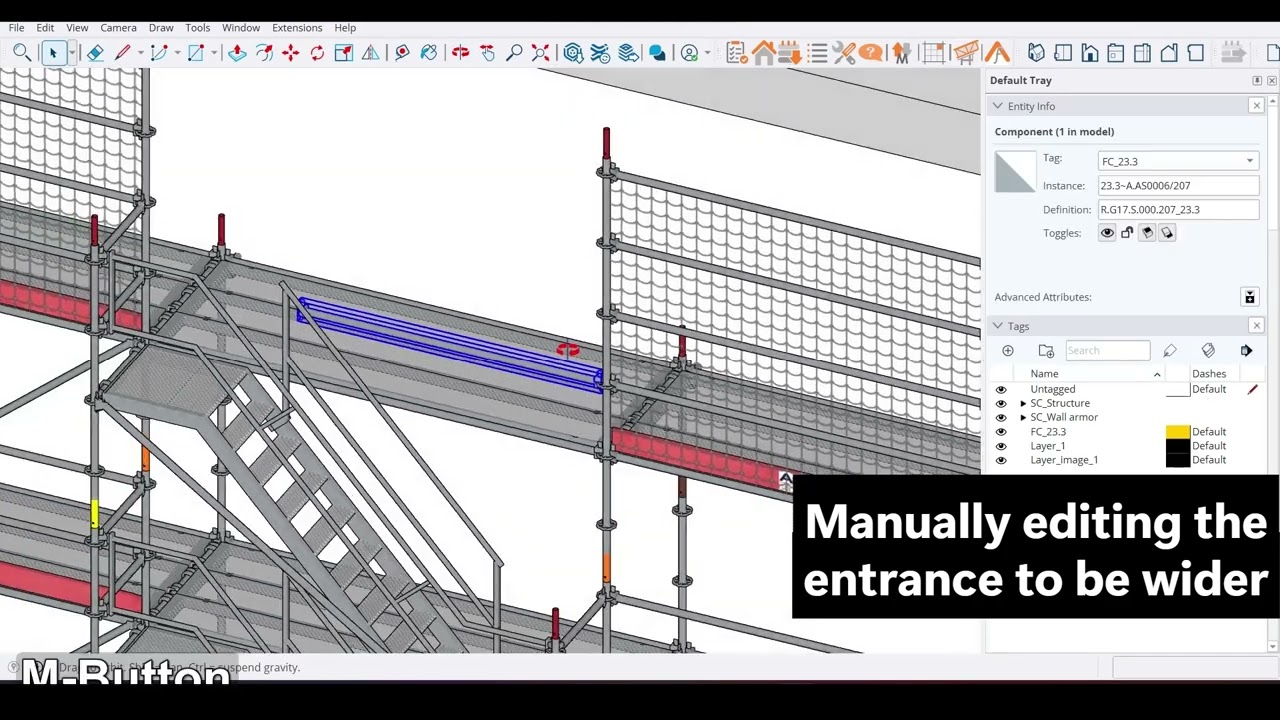Toggle cast shadows icon in Toggles

1147,233
